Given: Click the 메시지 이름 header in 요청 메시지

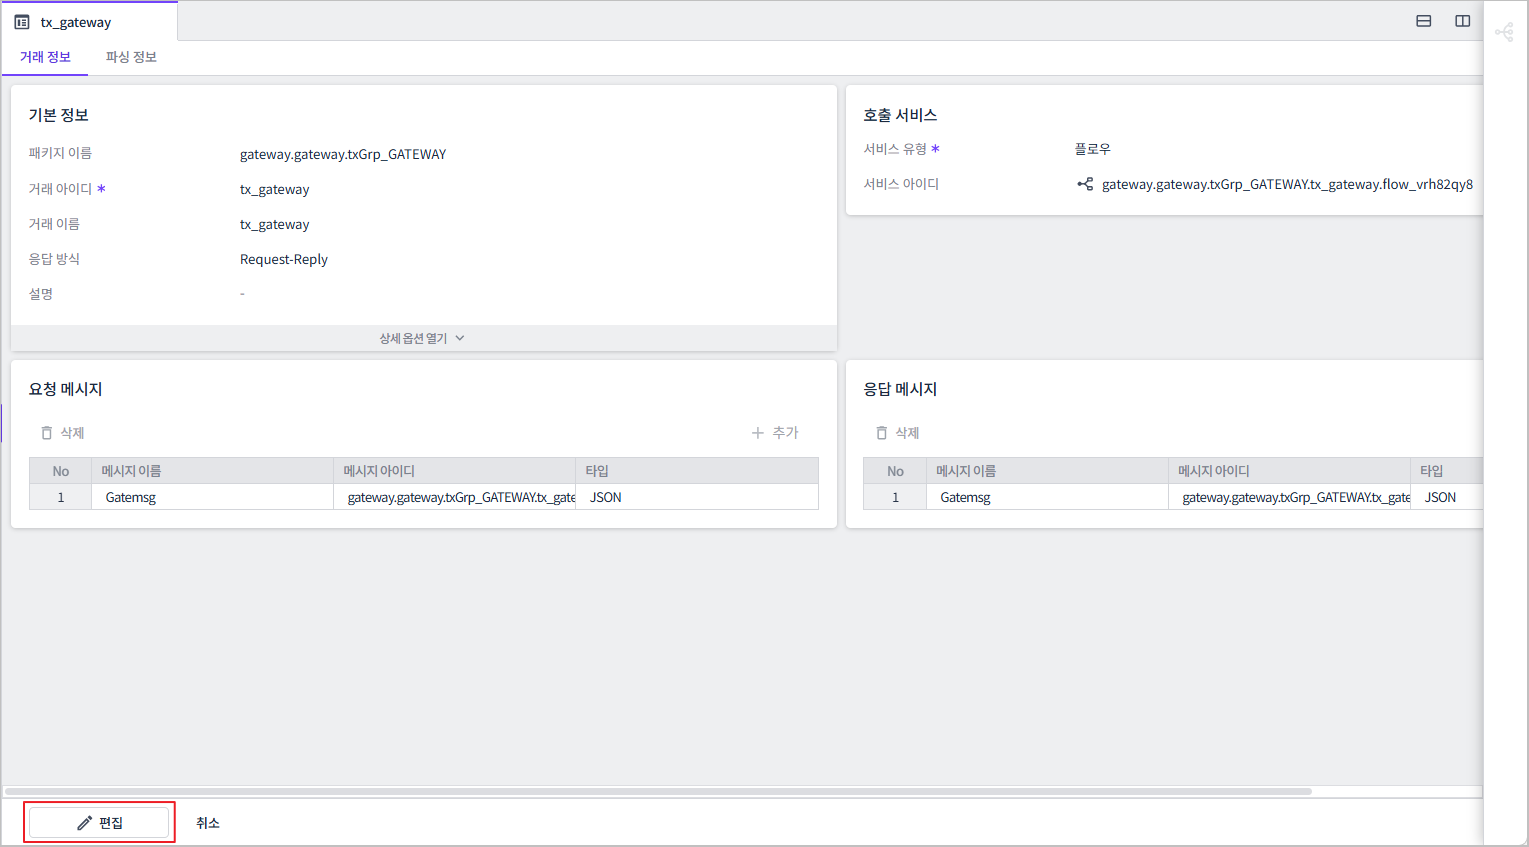Looking at the screenshot, I should tap(212, 471).
